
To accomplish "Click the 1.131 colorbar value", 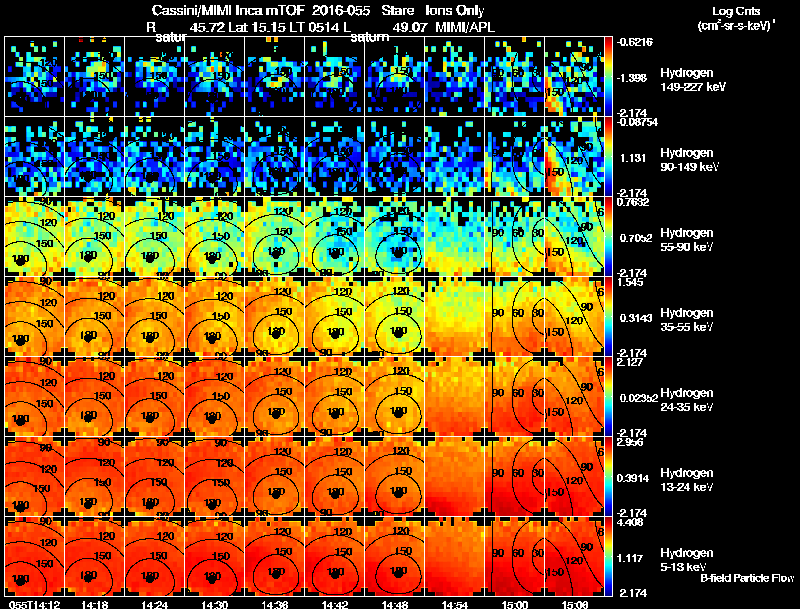I will pyautogui.click(x=633, y=158).
